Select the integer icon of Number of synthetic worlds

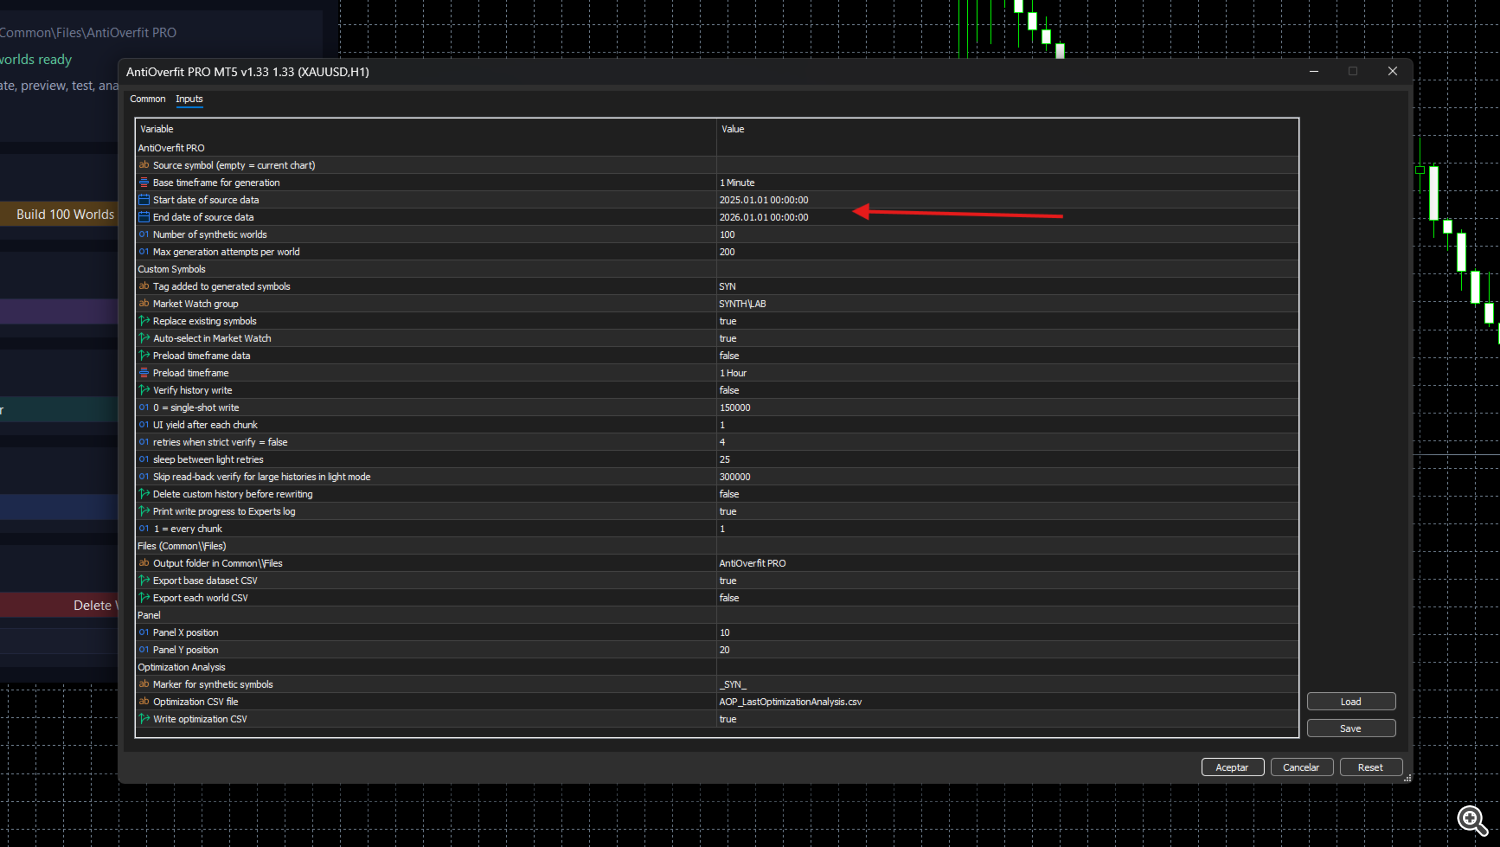[144, 234]
